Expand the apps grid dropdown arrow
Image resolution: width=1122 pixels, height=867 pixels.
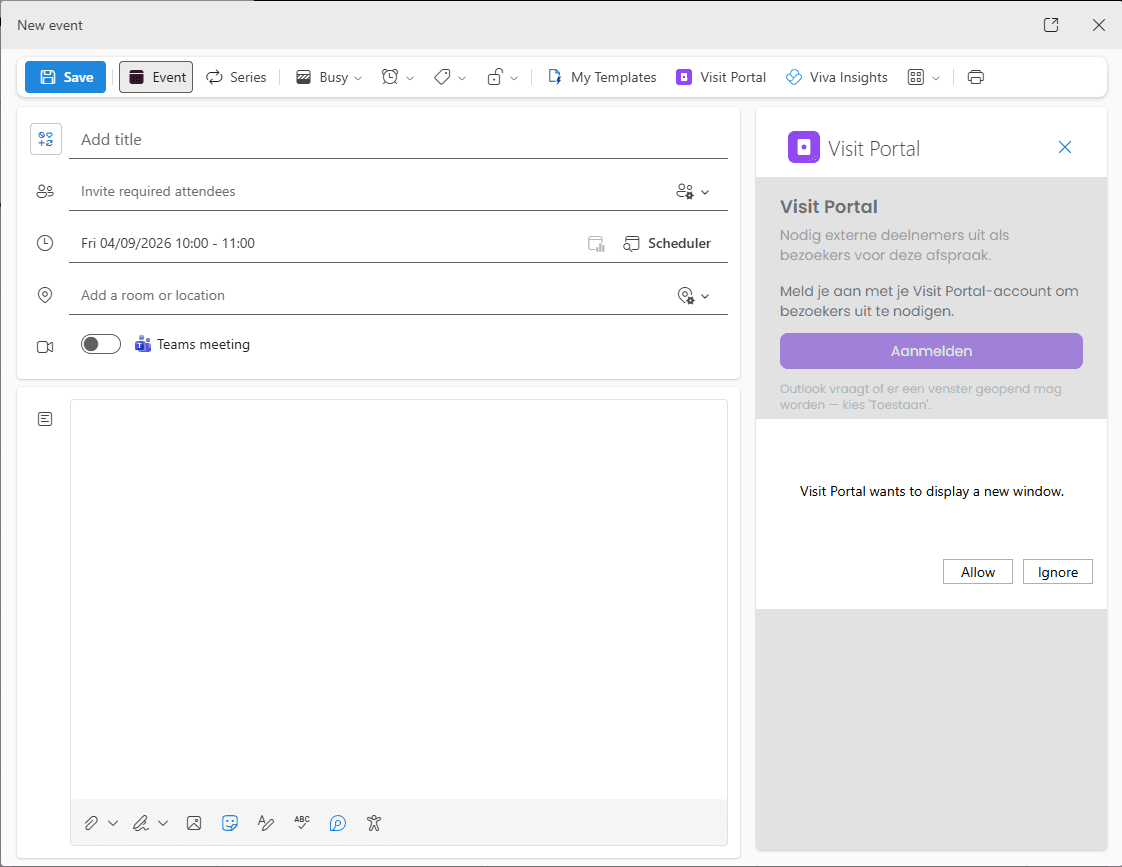[x=936, y=78]
